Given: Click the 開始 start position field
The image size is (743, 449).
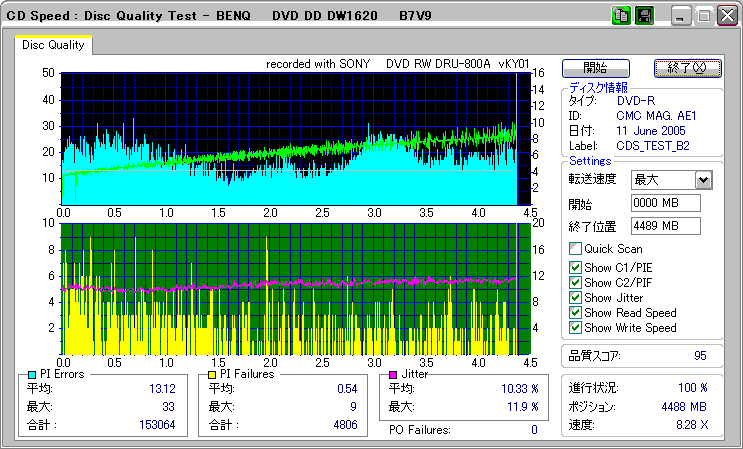Looking at the screenshot, I should pos(665,203).
